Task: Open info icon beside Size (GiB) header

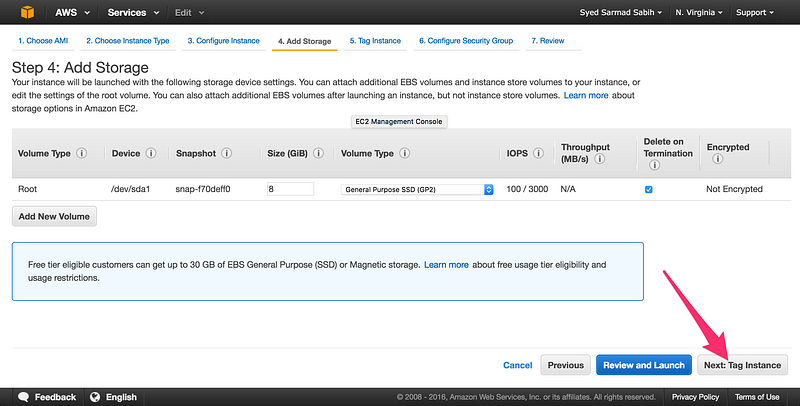Action: point(318,153)
